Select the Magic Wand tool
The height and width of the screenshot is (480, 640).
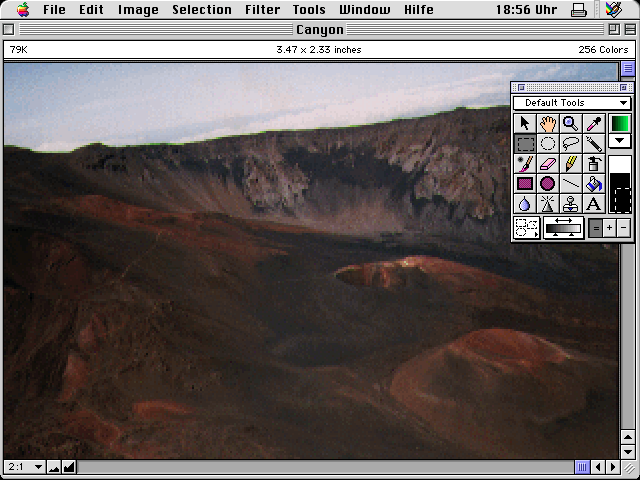tap(593, 144)
